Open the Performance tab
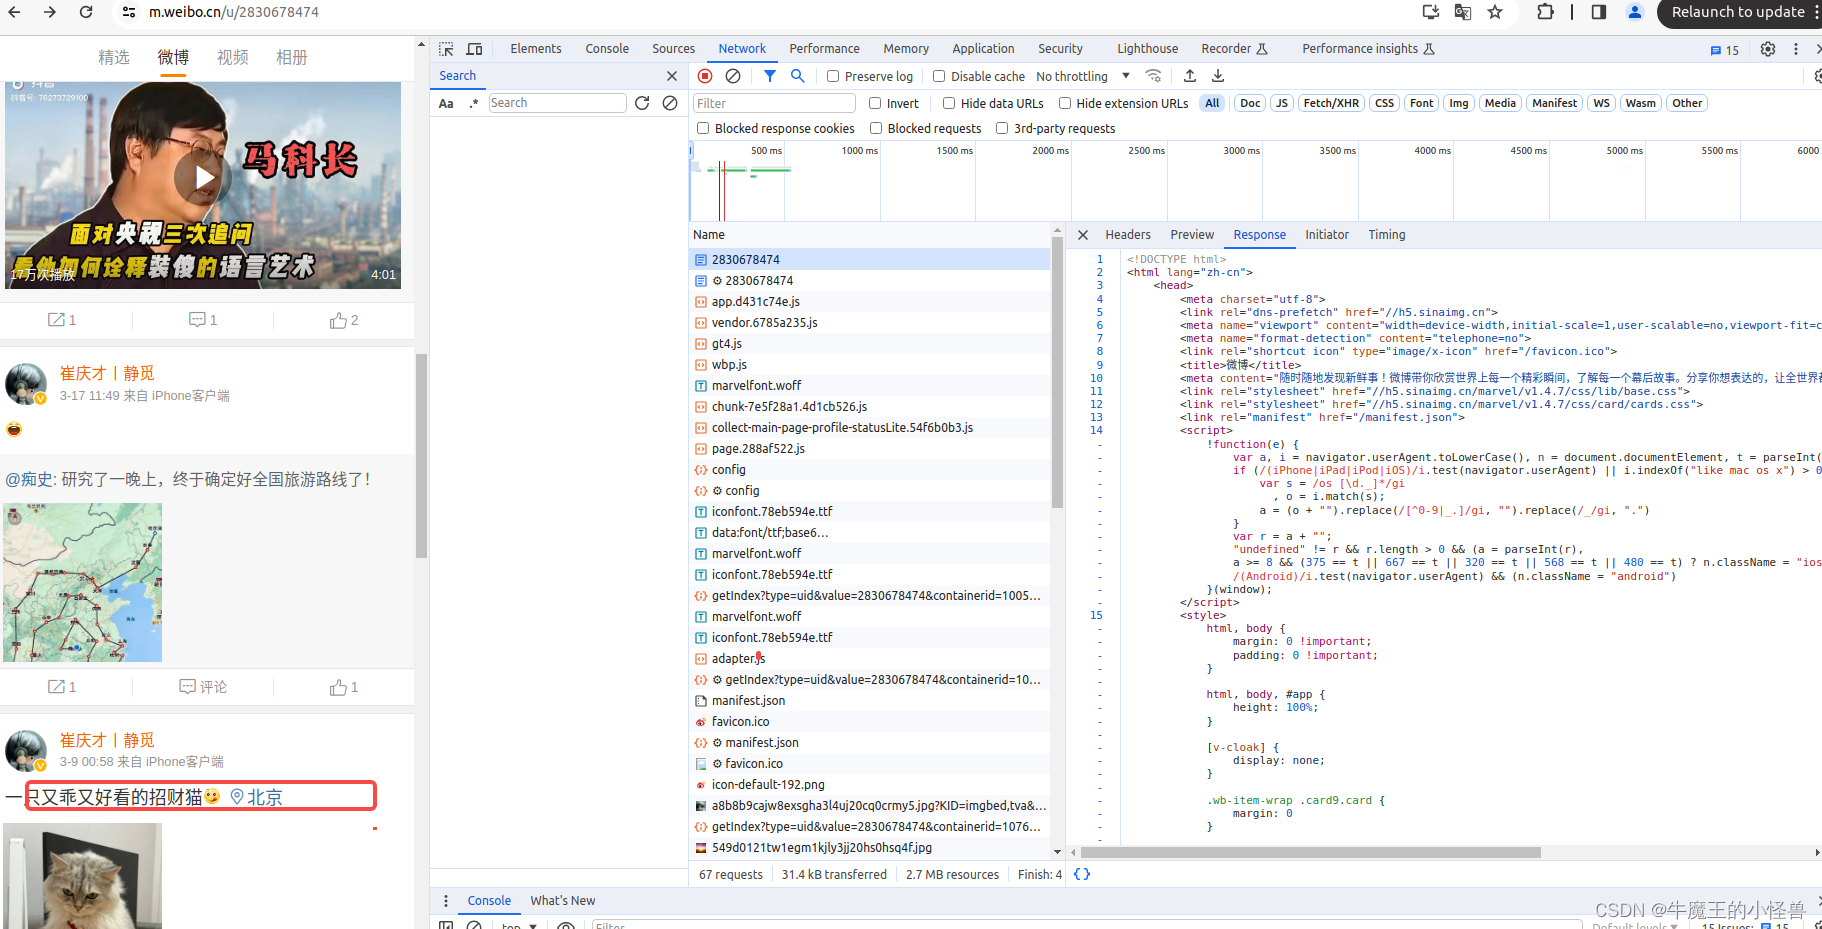1822x929 pixels. 824,49
